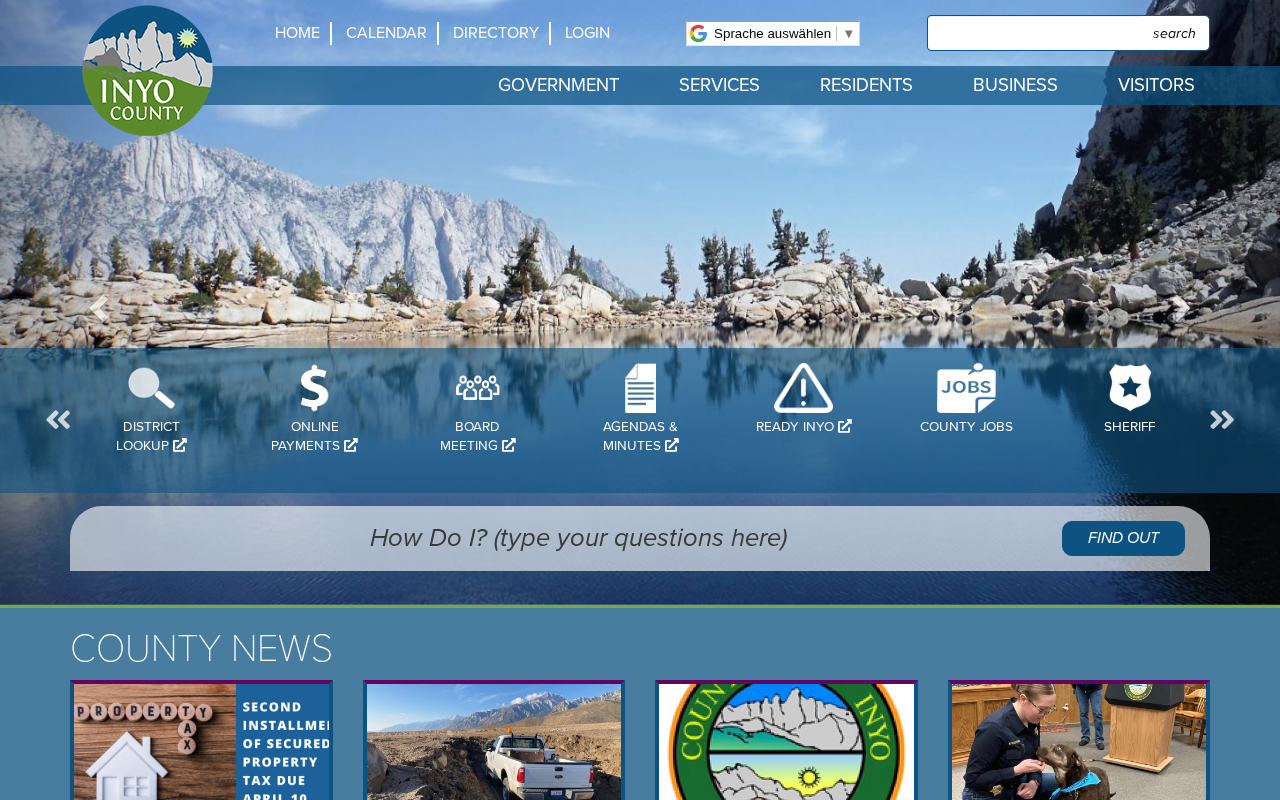Image resolution: width=1280 pixels, height=800 pixels.
Task: Click the Find Out button
Action: pyautogui.click(x=1123, y=538)
